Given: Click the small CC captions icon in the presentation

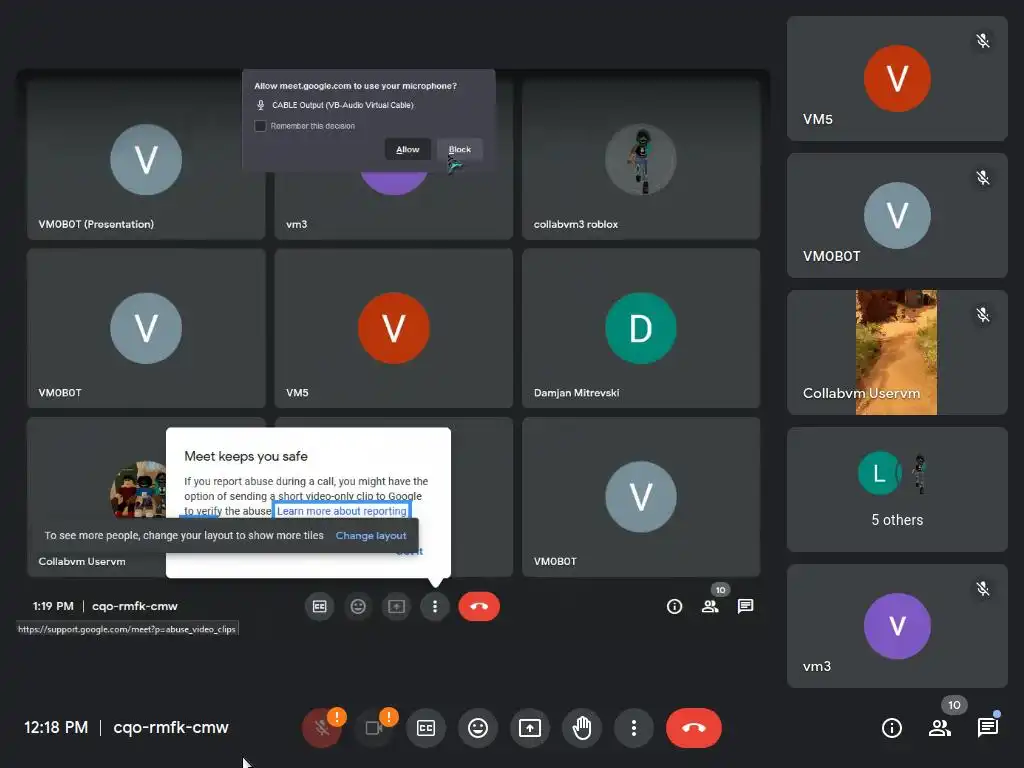Looking at the screenshot, I should coord(319,606).
